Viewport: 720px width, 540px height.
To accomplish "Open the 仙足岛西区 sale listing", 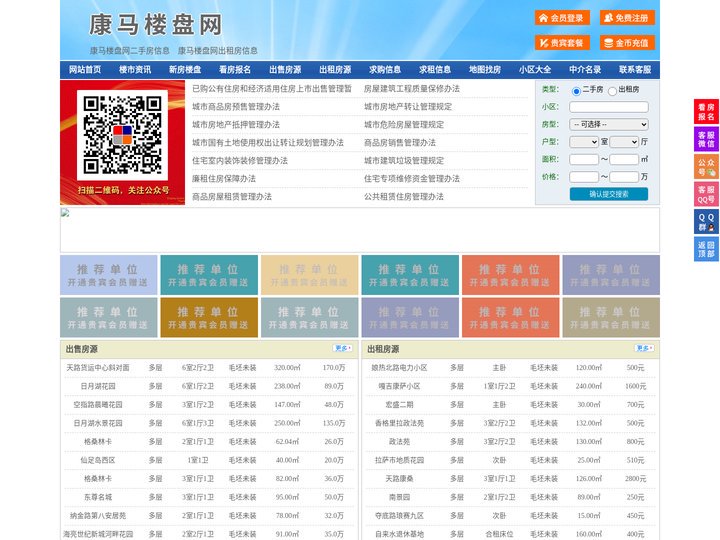I will [x=98, y=460].
